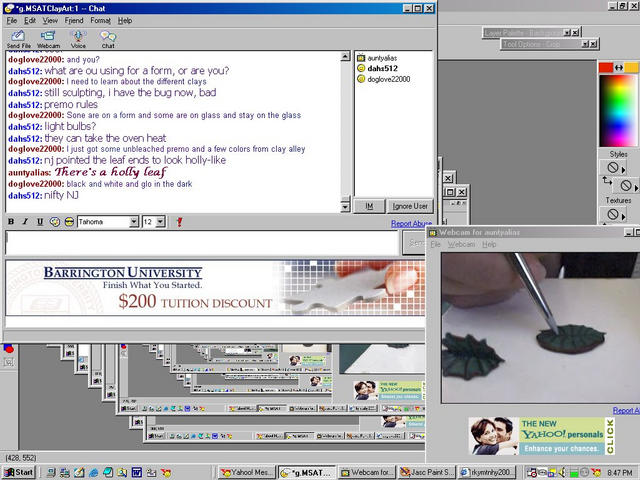Click chat scrollbar down arrow

(x=345, y=207)
